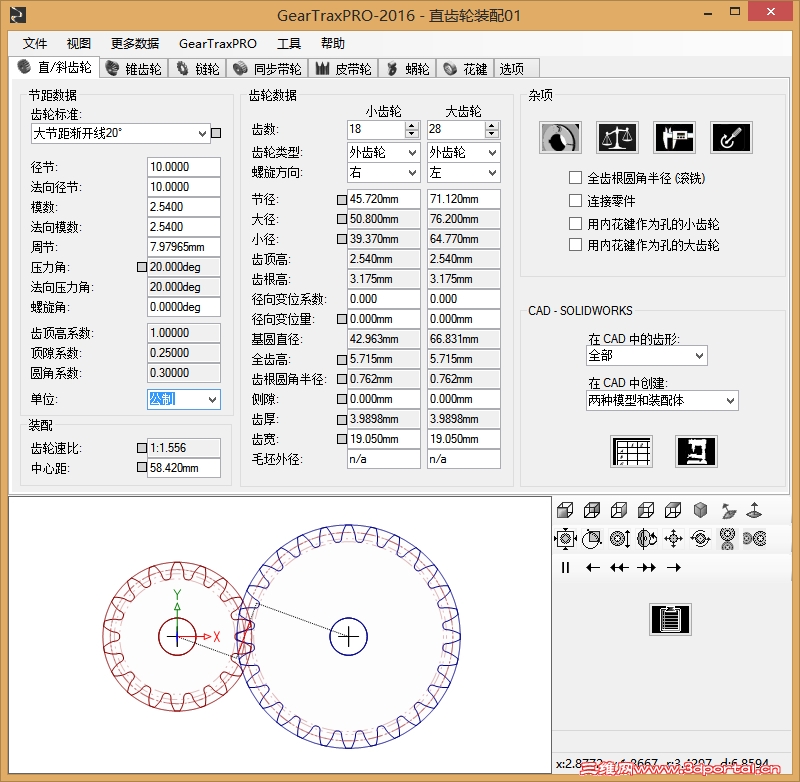Click the gear inspection icon in 杂项

[x=560, y=138]
